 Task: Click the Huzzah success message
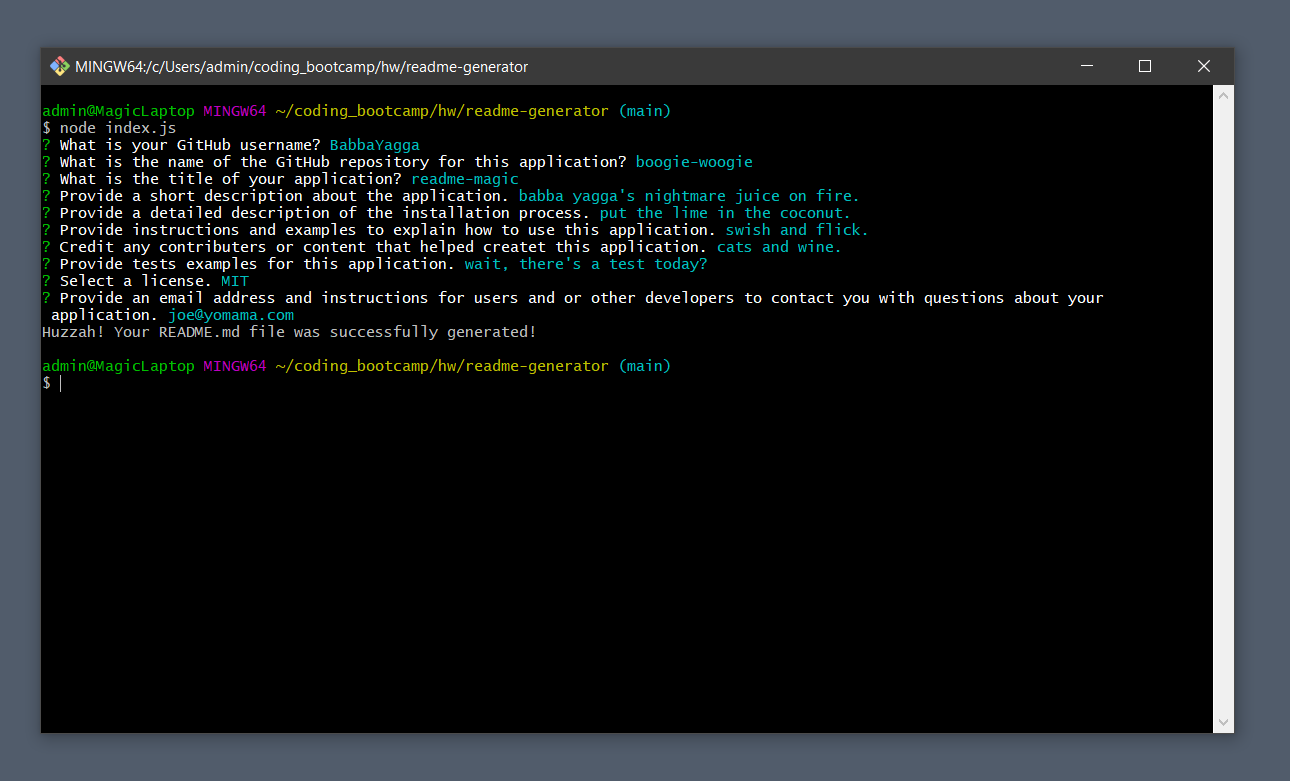pyautogui.click(x=288, y=331)
